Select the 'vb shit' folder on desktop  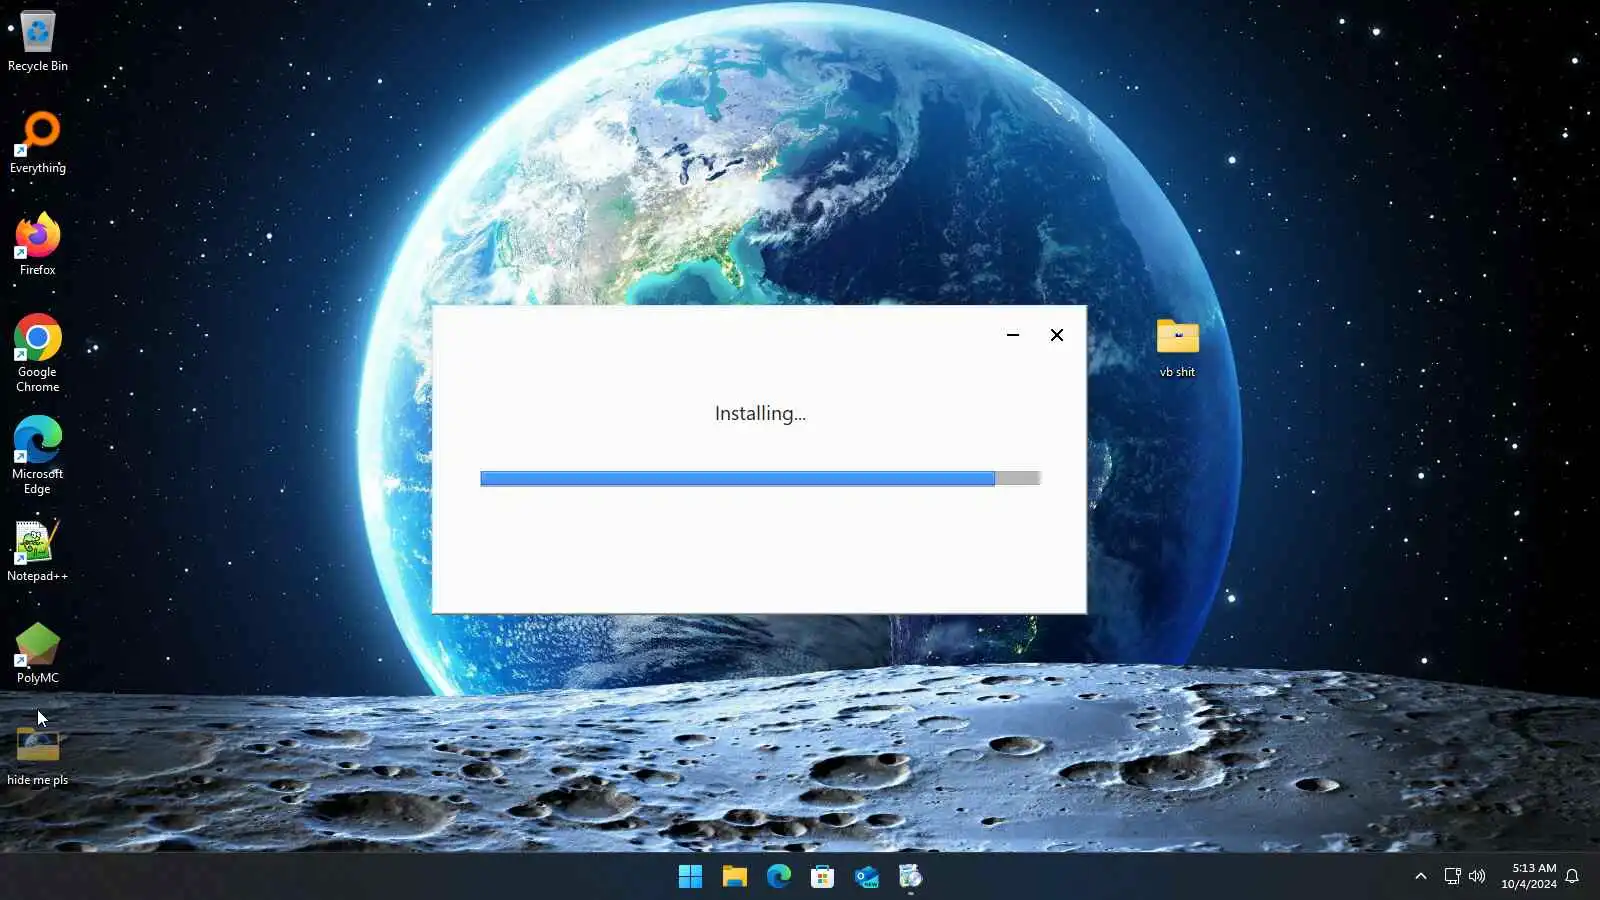pos(1177,347)
